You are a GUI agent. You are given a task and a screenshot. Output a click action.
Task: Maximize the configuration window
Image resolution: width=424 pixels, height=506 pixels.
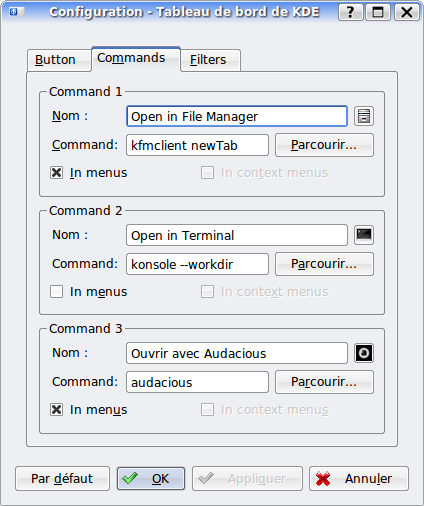click(x=378, y=13)
